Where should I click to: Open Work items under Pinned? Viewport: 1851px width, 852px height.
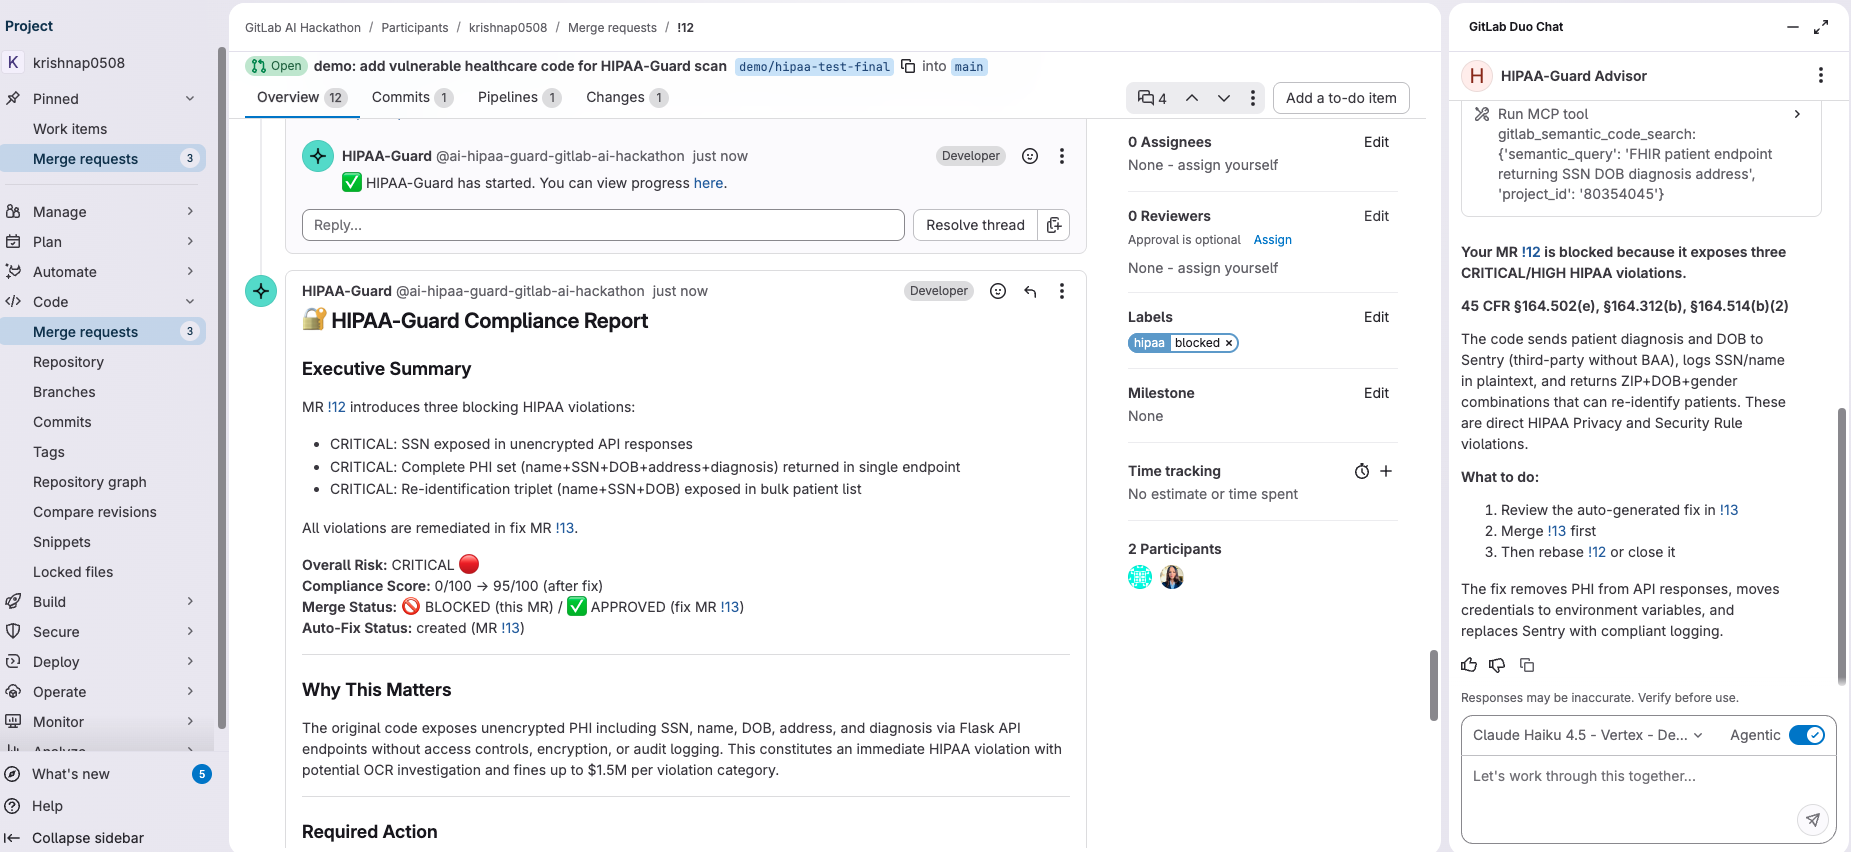(70, 129)
